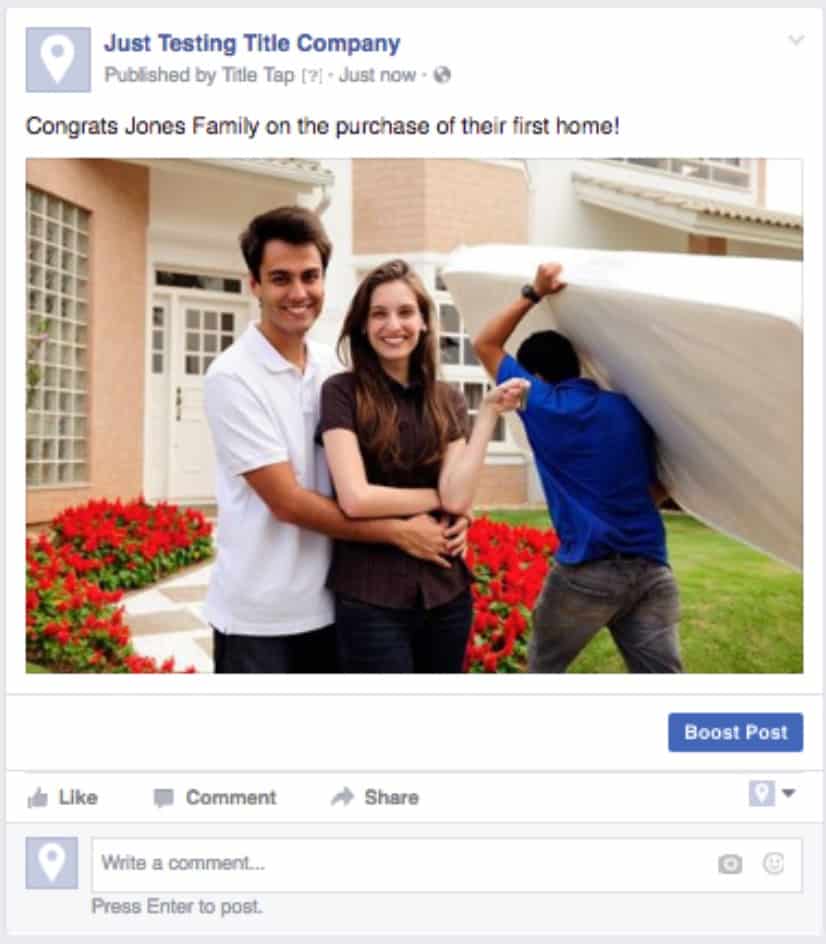The width and height of the screenshot is (826, 944).
Task: Click the arrow Share icon
Action: (343, 797)
